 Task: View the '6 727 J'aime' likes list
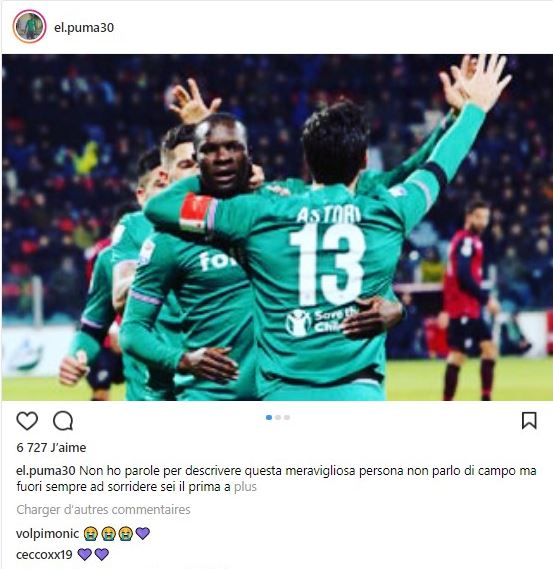tap(51, 447)
